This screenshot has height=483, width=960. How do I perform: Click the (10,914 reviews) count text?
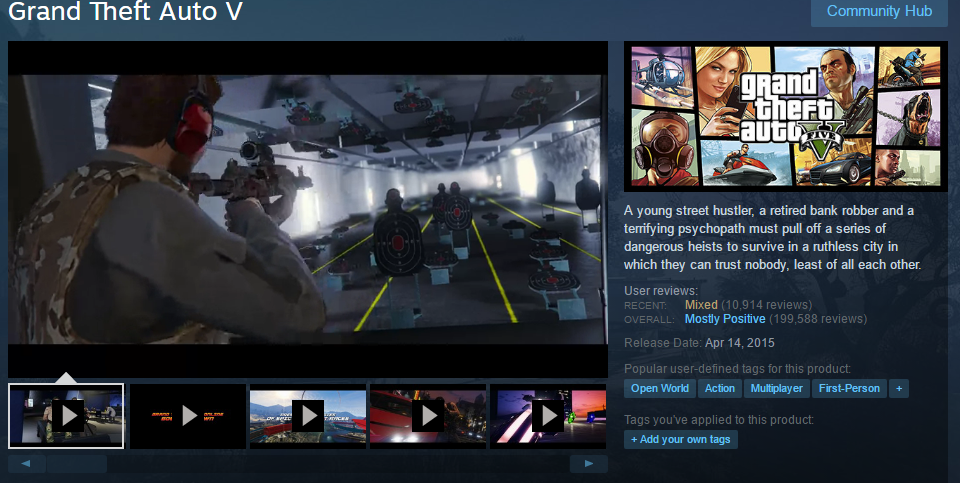point(767,304)
